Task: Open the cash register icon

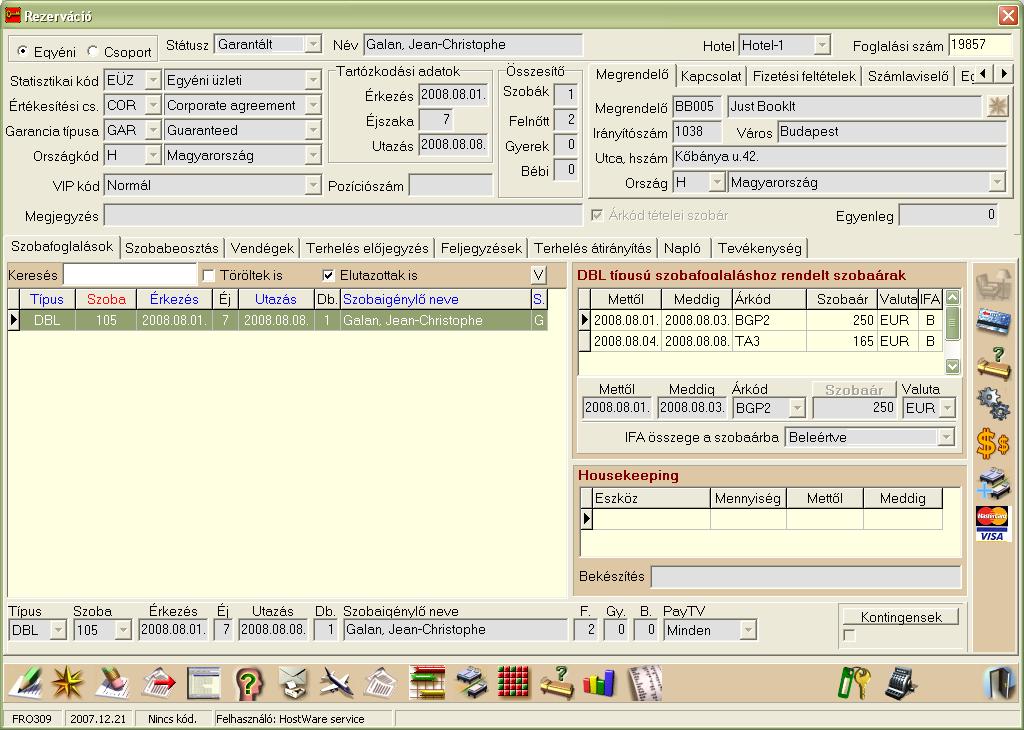Action: pos(901,684)
